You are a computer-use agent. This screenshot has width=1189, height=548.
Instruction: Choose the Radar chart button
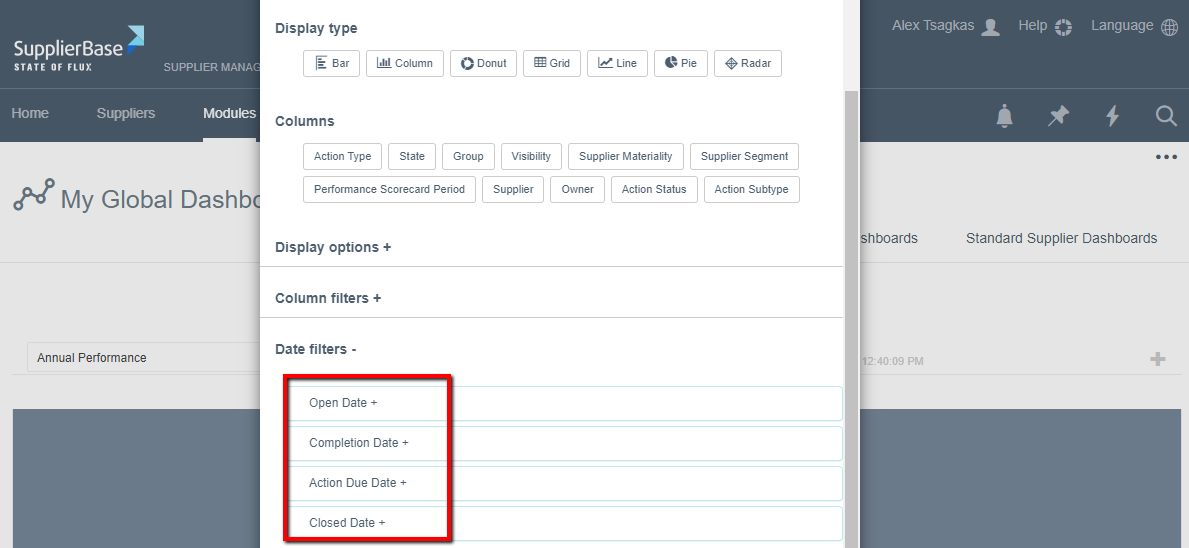click(x=748, y=63)
